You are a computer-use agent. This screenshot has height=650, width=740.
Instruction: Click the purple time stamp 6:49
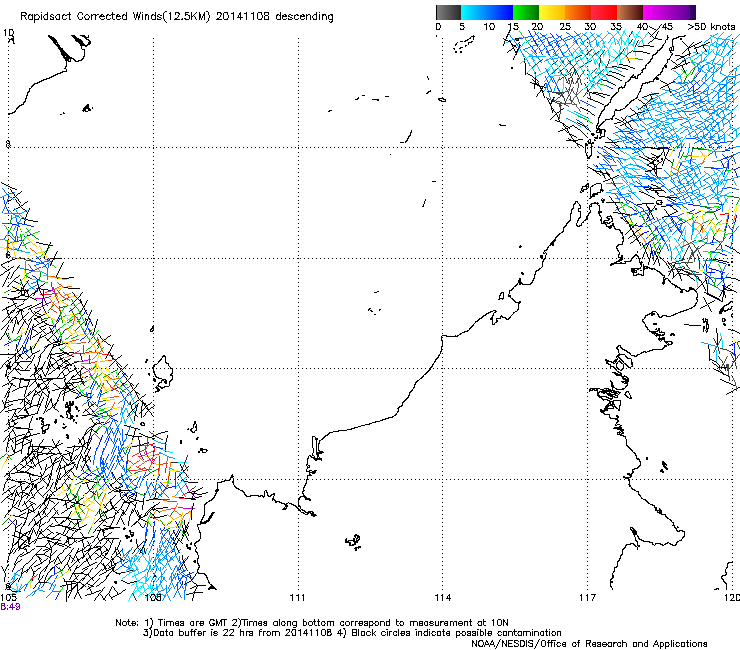click(x=10, y=607)
